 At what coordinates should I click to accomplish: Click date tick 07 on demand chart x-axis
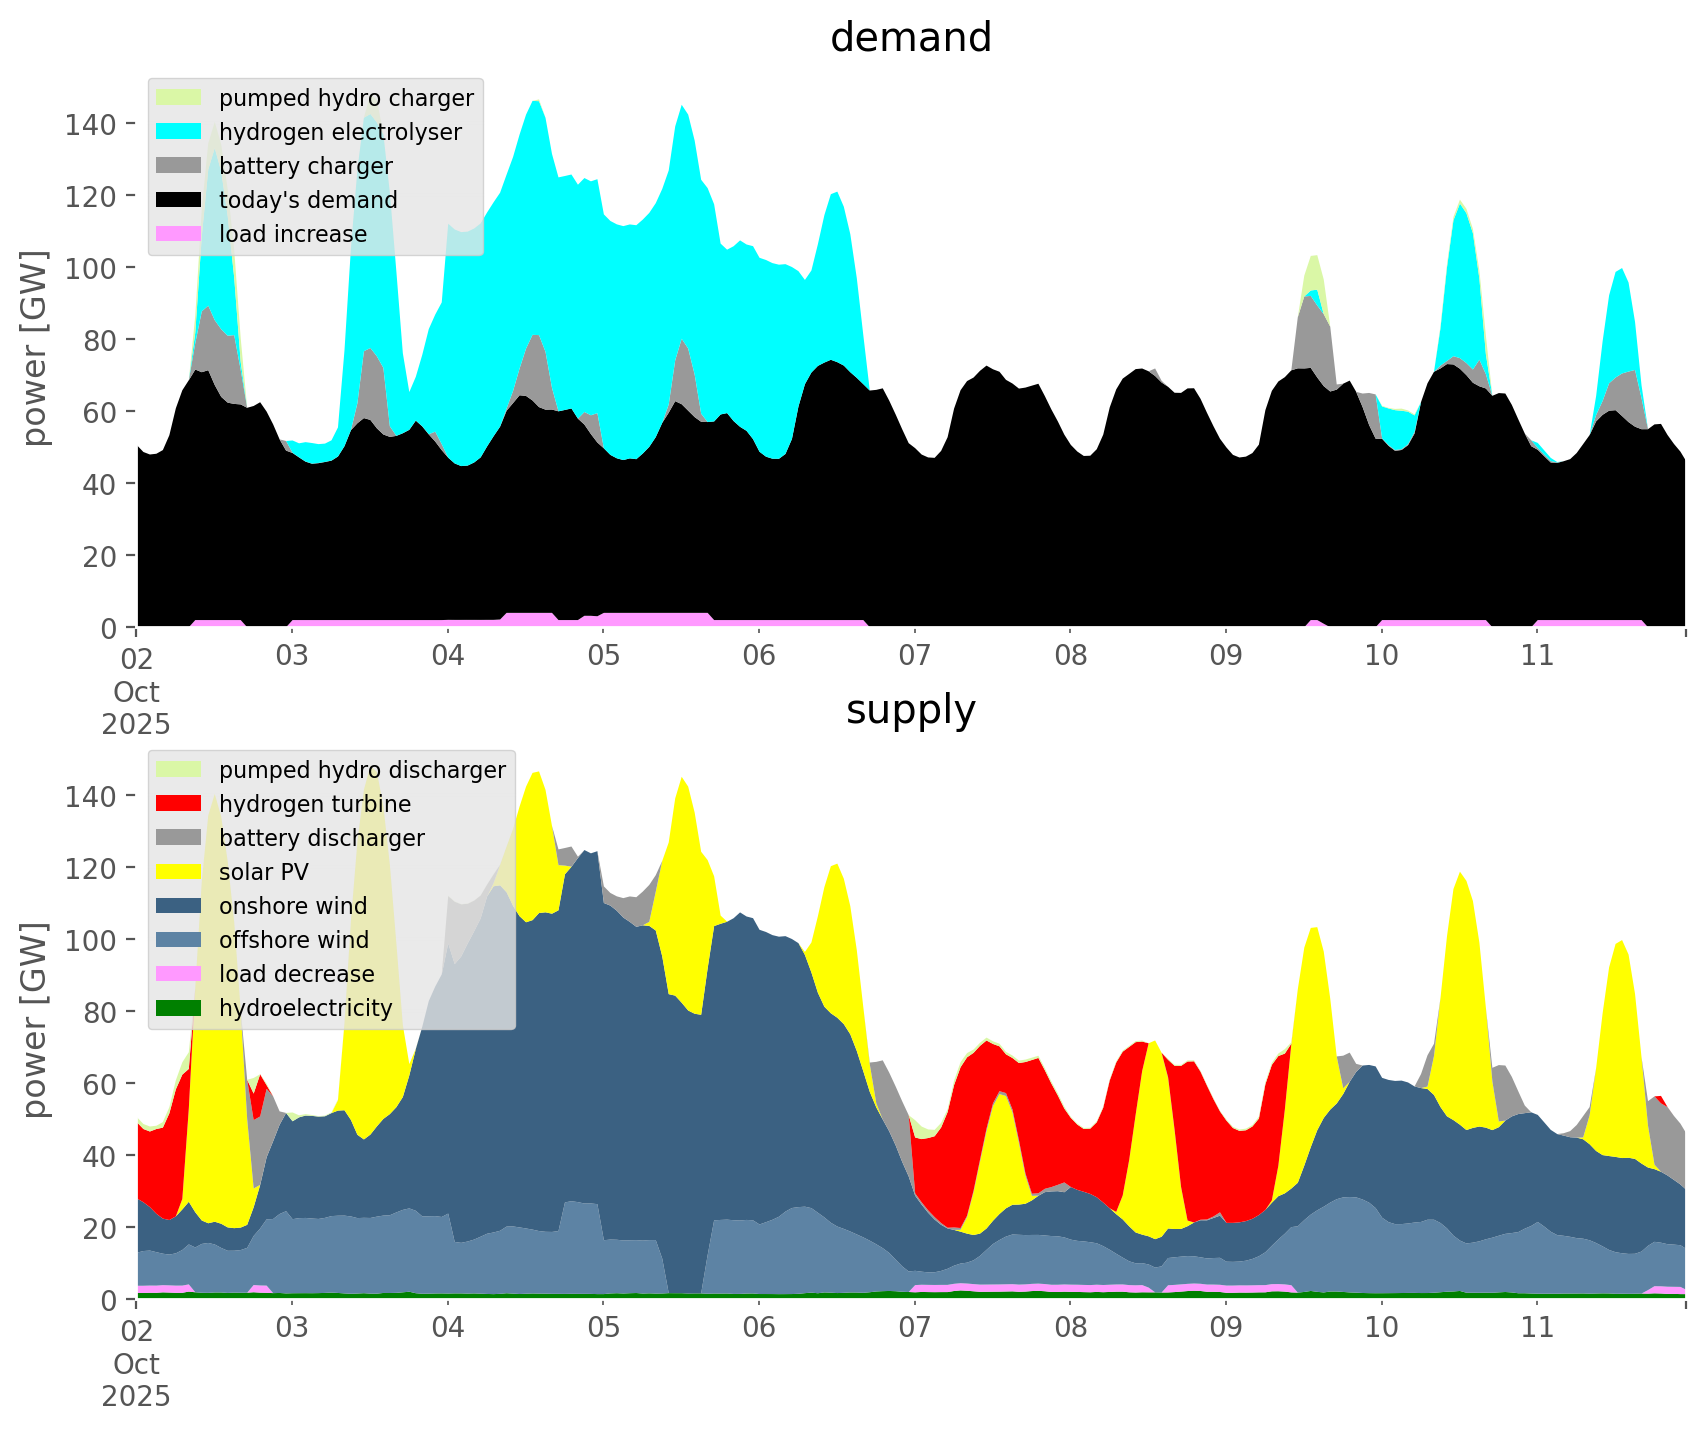pos(914,656)
